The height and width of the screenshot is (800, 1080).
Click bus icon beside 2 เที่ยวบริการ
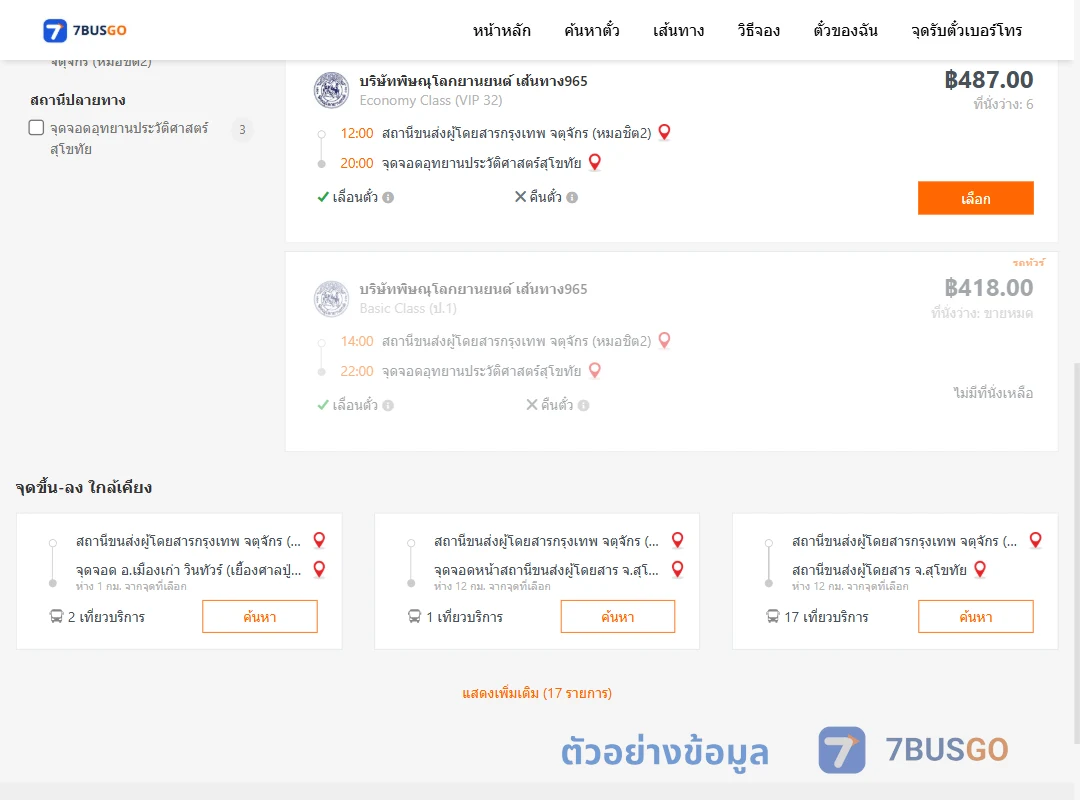click(56, 616)
